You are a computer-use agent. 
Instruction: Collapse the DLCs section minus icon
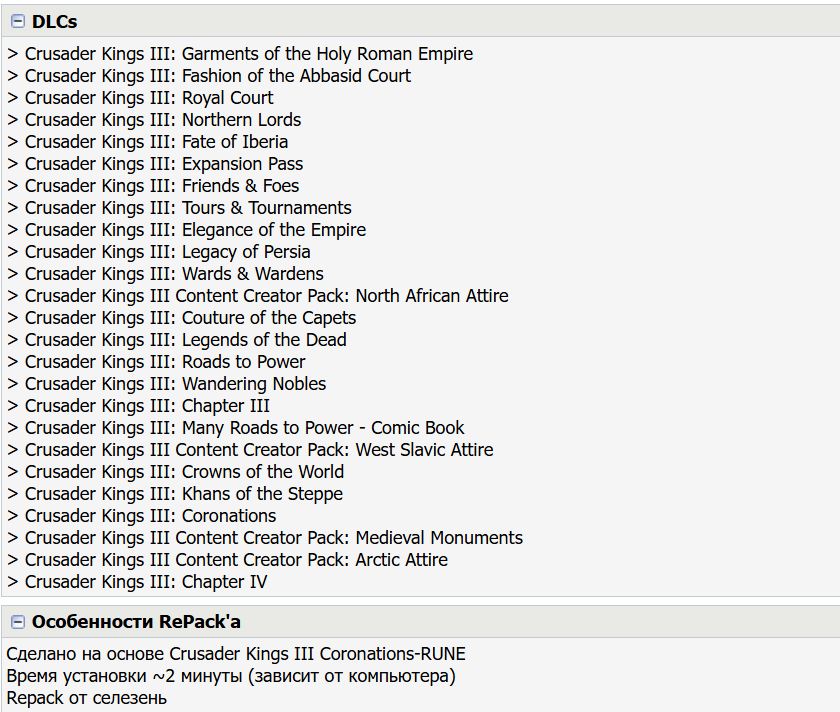[18, 21]
